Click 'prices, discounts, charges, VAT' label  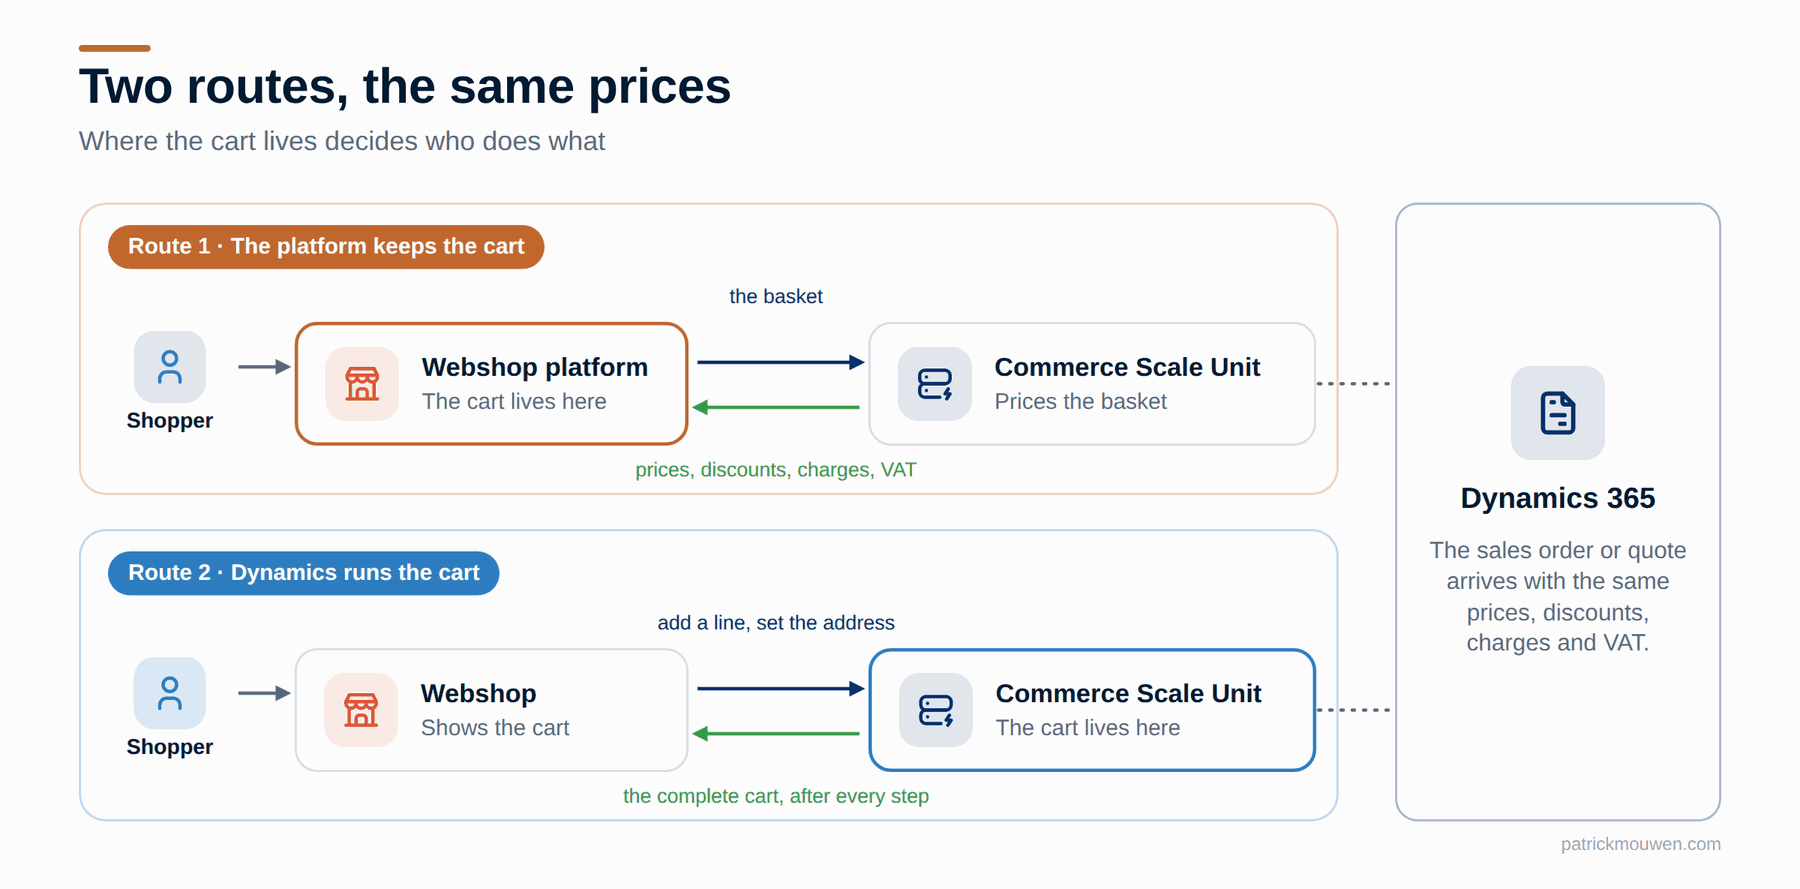pos(776,470)
